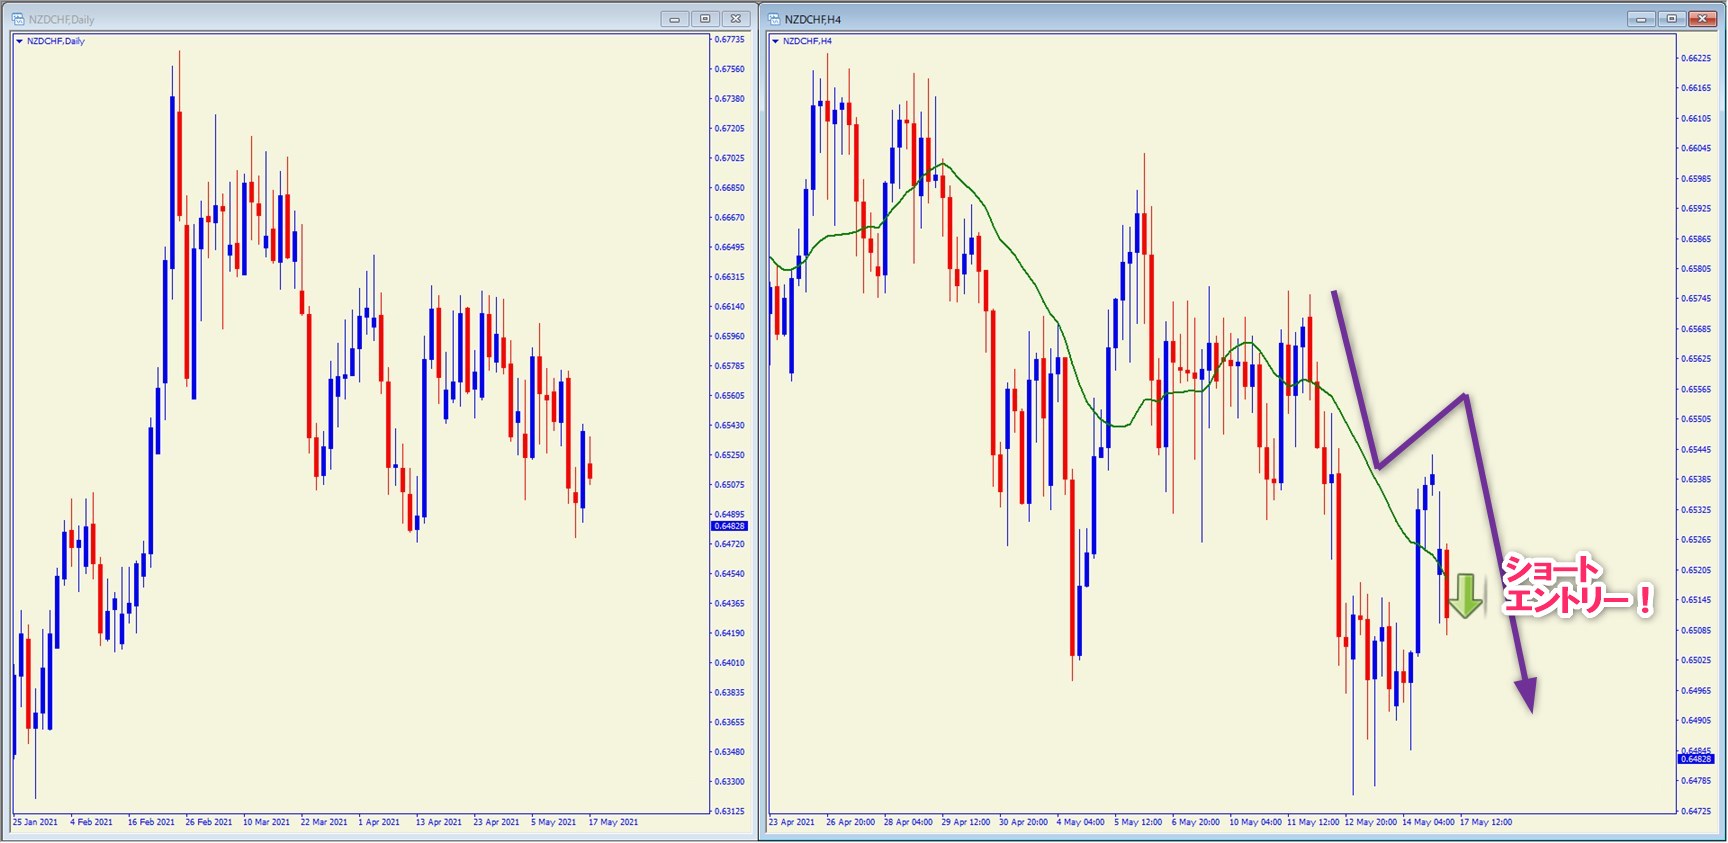The width and height of the screenshot is (1728, 843).
Task: Click price level 0.65985 on the H4 axis
Action: coord(1696,179)
